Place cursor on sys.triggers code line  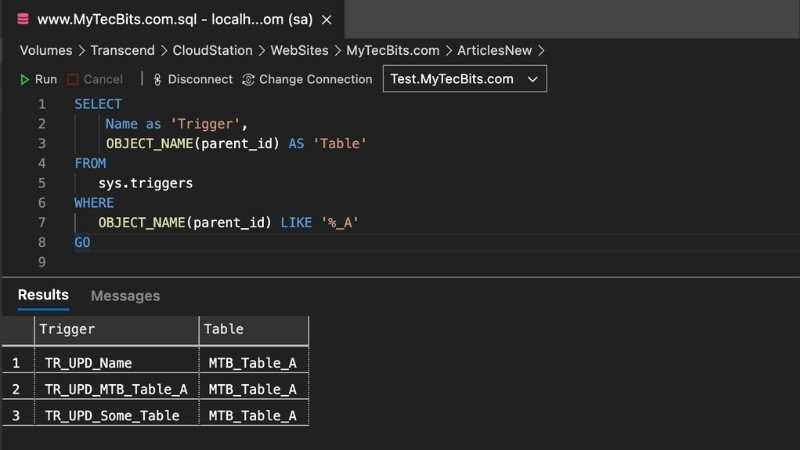coord(145,183)
